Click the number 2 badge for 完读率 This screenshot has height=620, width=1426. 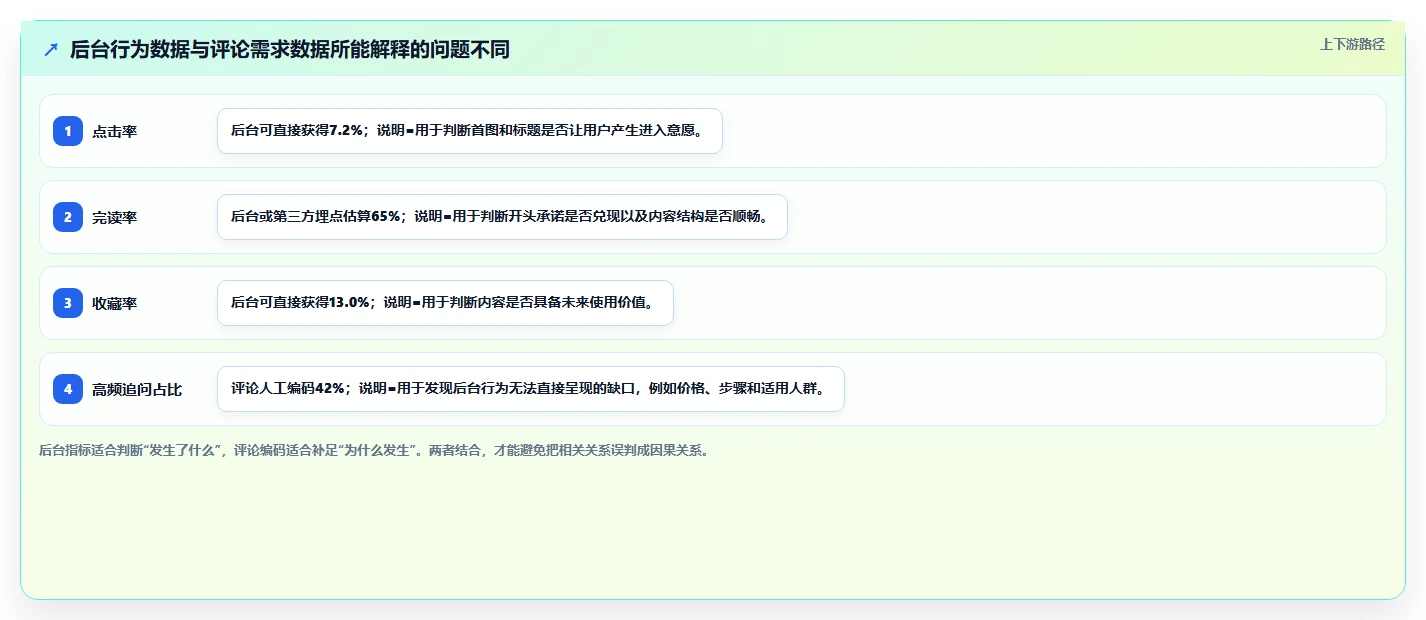point(68,217)
